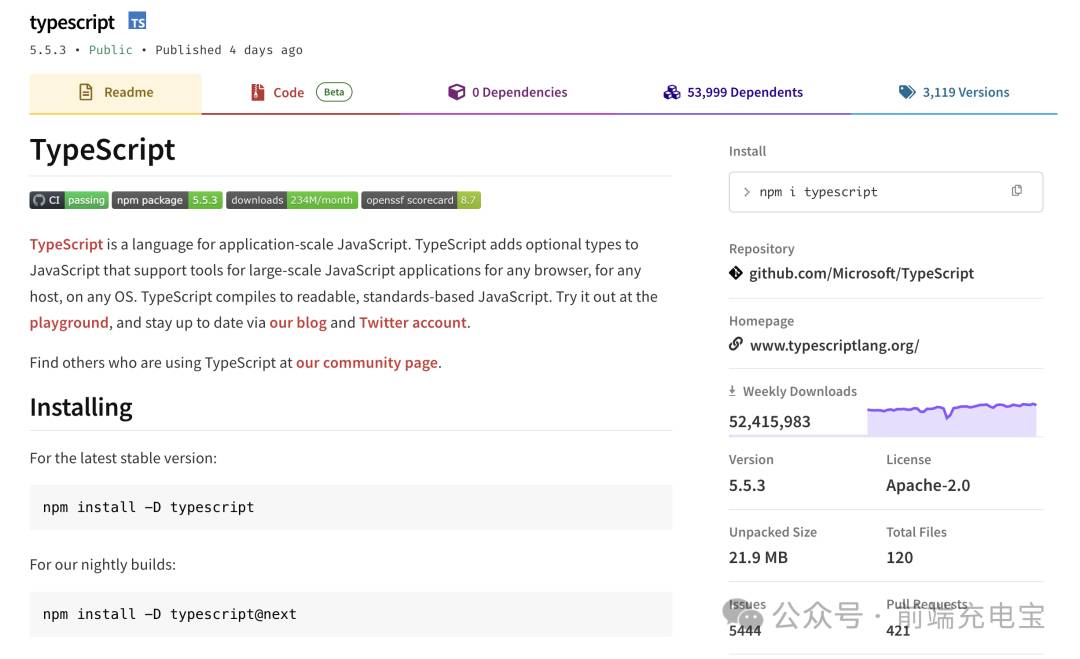
Task: Click the License label
Action: 908,459
